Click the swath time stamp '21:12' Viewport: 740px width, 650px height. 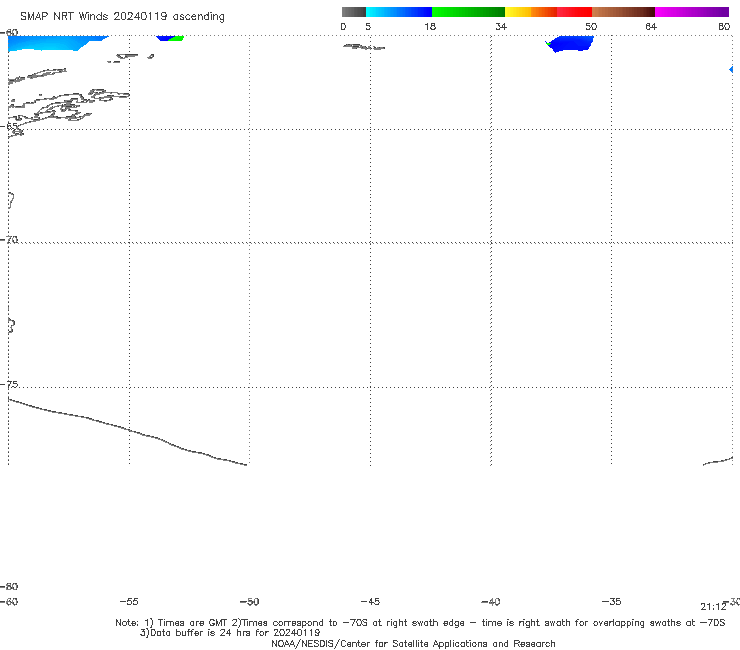[x=713, y=607]
